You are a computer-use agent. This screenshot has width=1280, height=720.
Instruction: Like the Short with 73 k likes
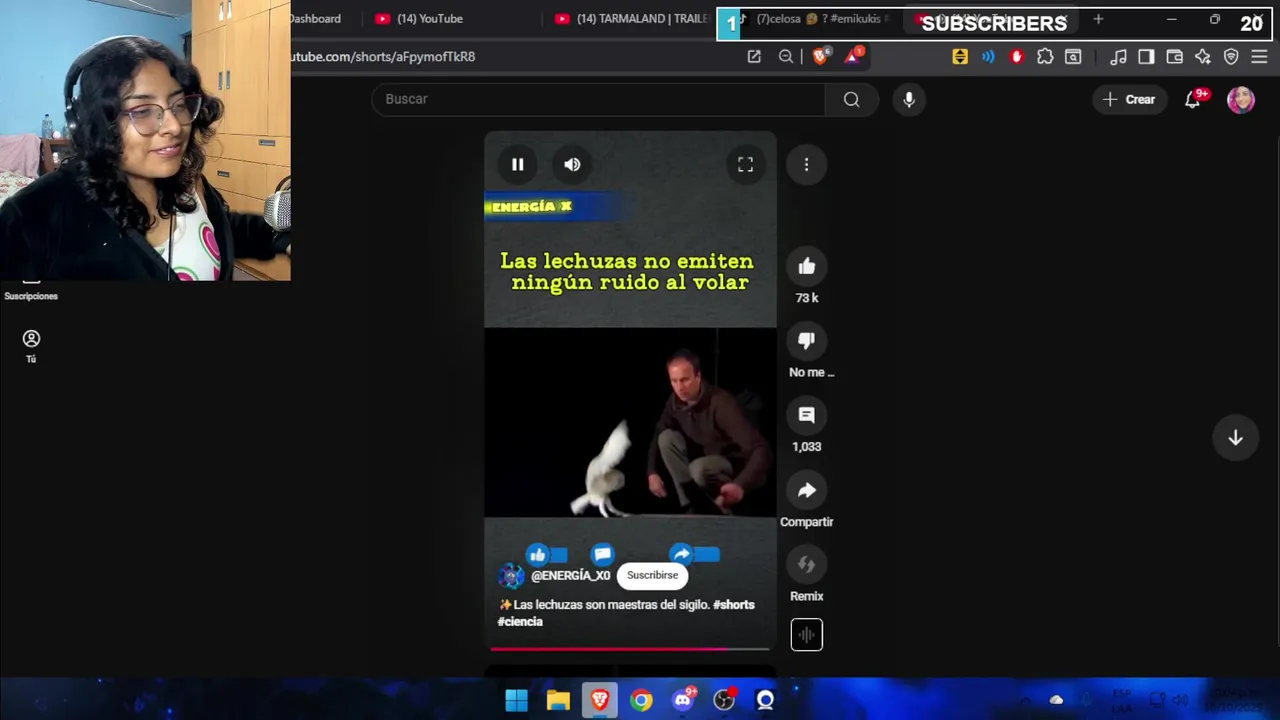click(807, 266)
